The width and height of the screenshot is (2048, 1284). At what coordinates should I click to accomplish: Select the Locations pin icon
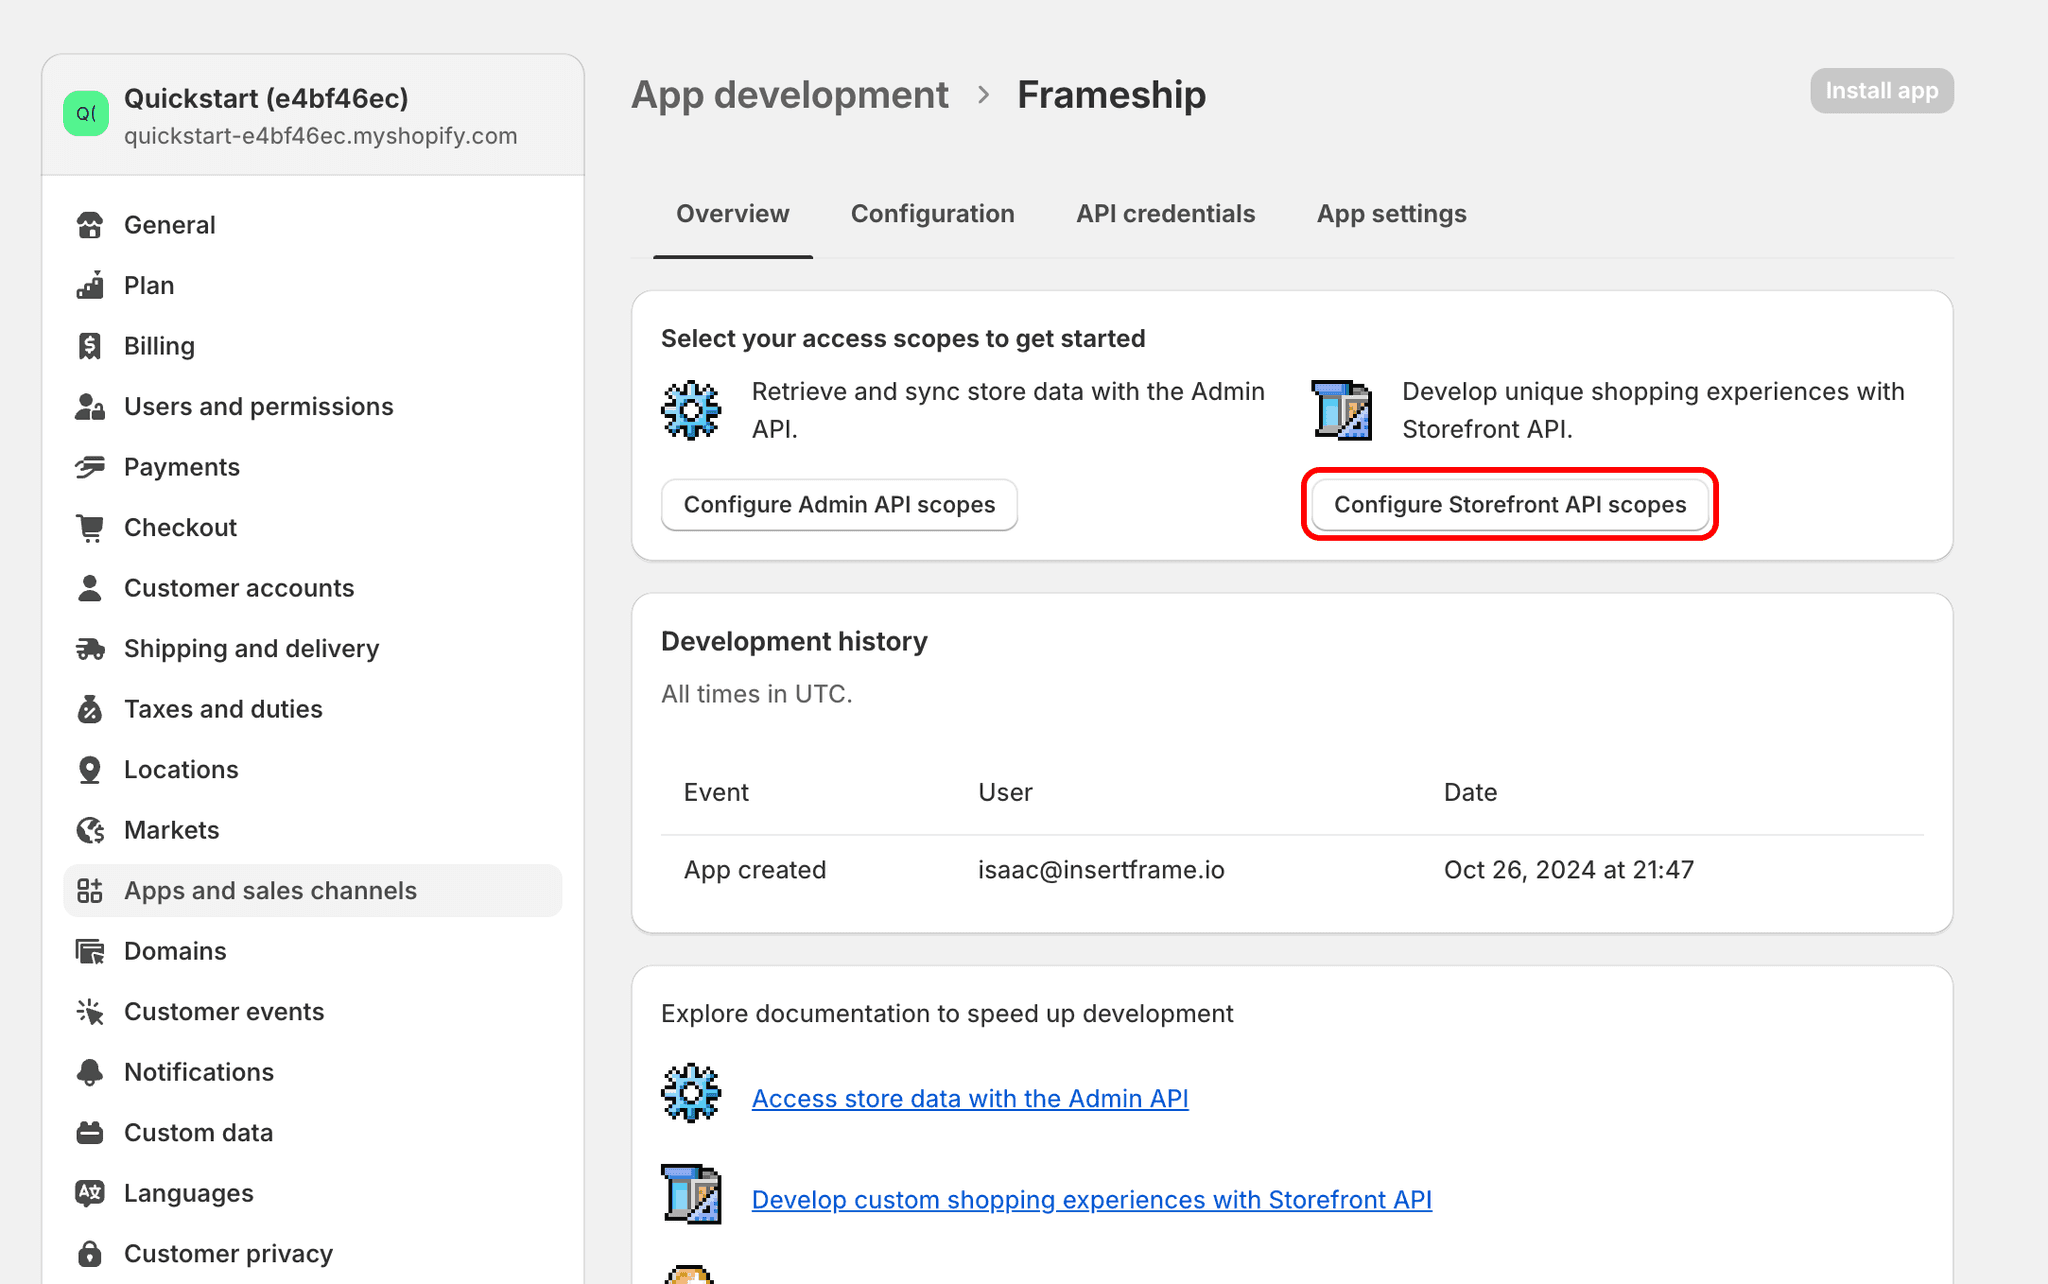[90, 769]
